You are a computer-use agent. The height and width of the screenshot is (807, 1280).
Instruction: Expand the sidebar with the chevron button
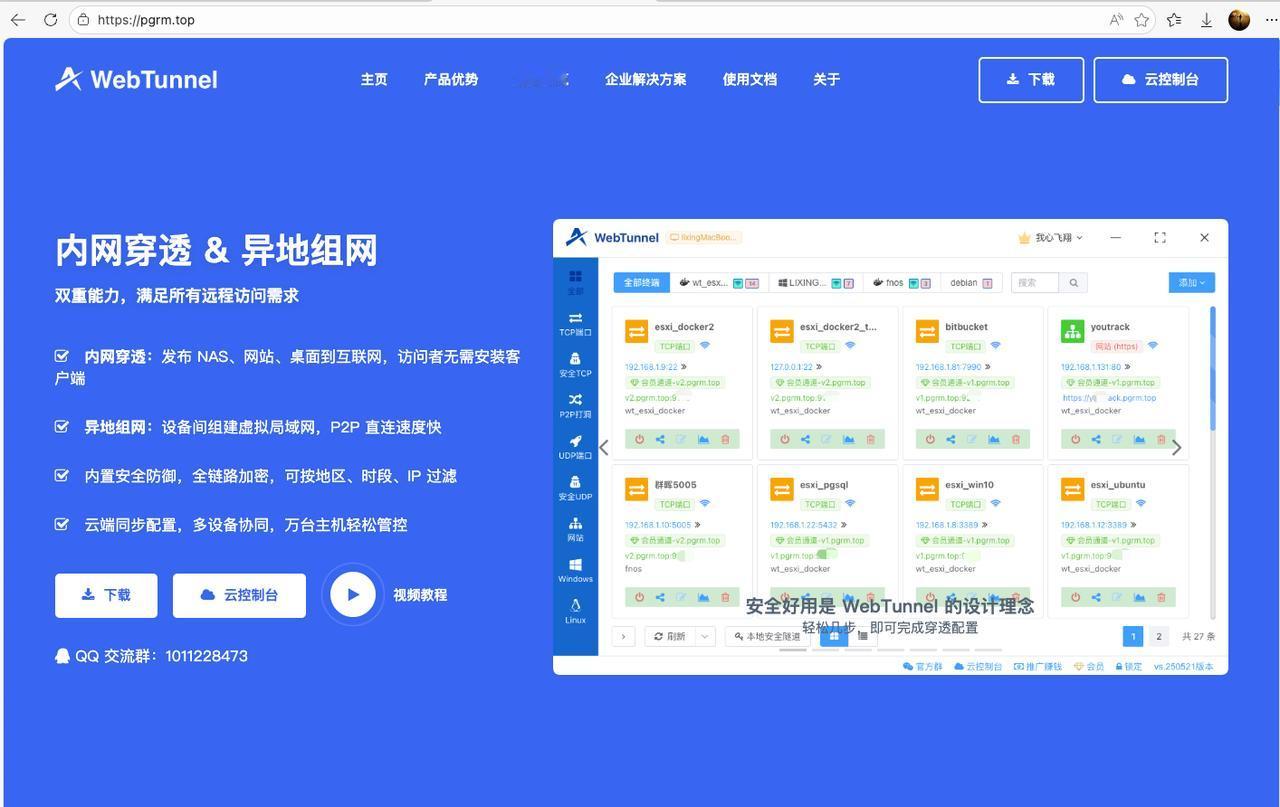tap(623, 636)
